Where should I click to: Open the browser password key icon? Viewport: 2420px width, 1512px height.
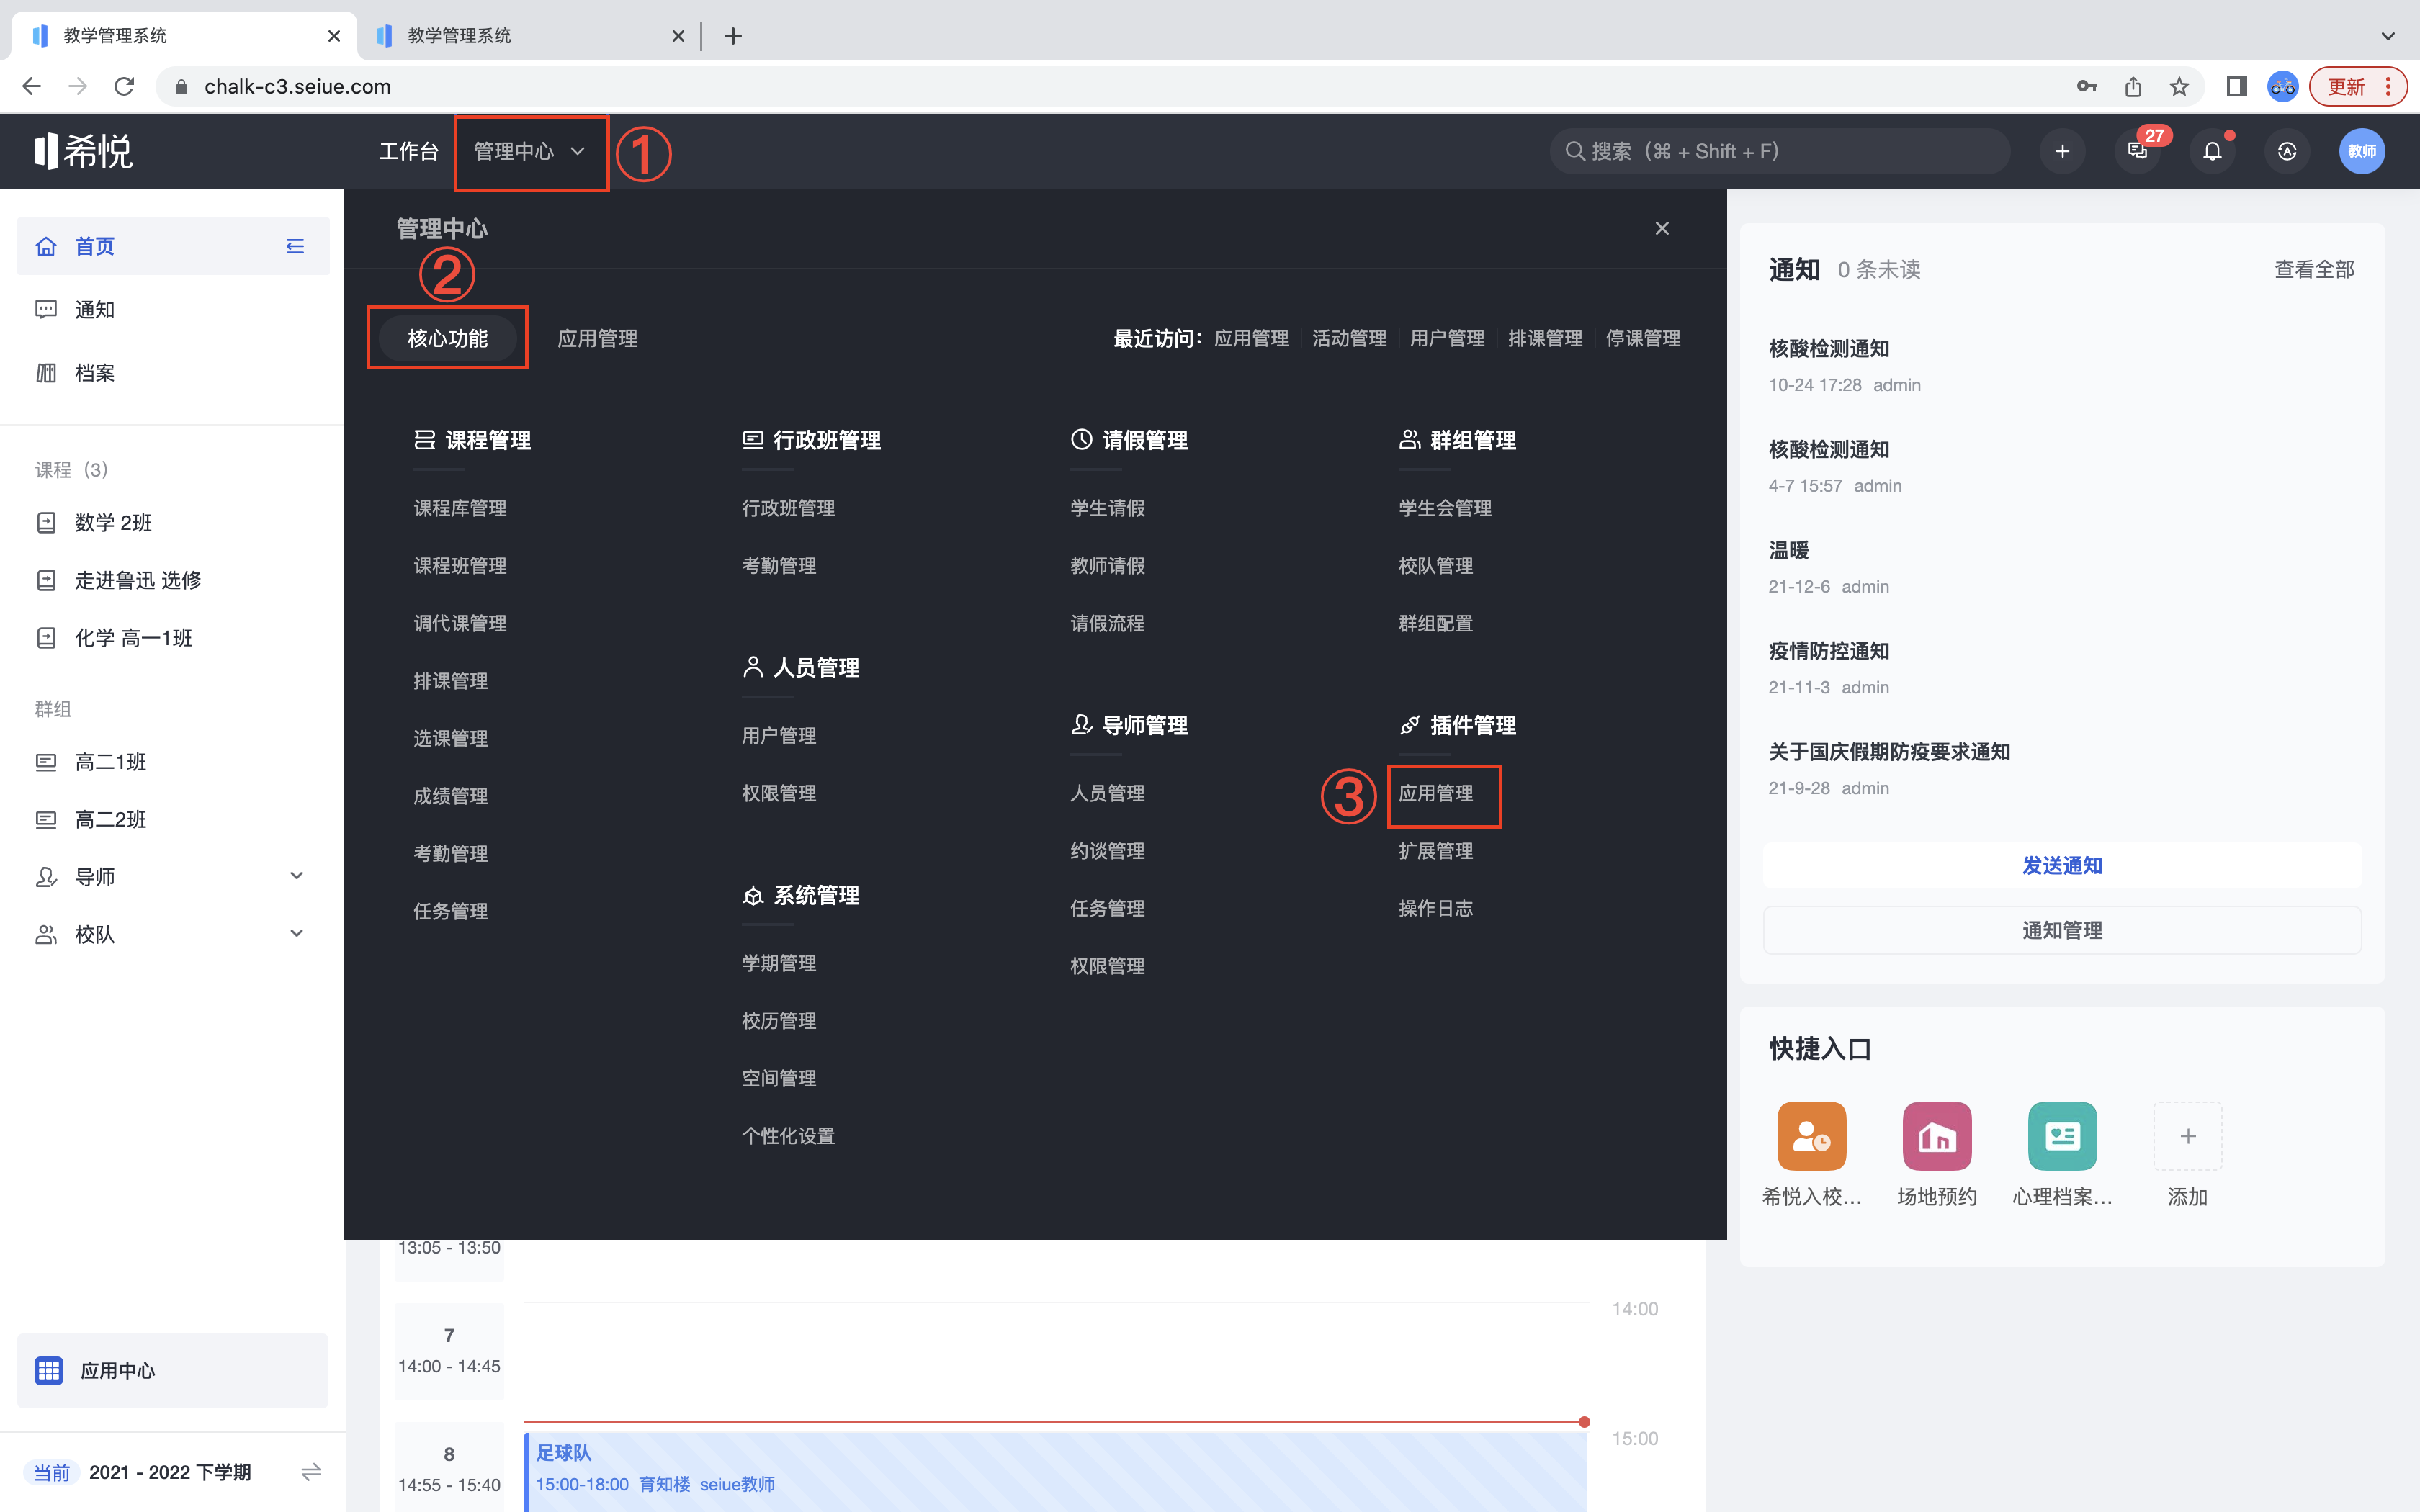[2086, 87]
